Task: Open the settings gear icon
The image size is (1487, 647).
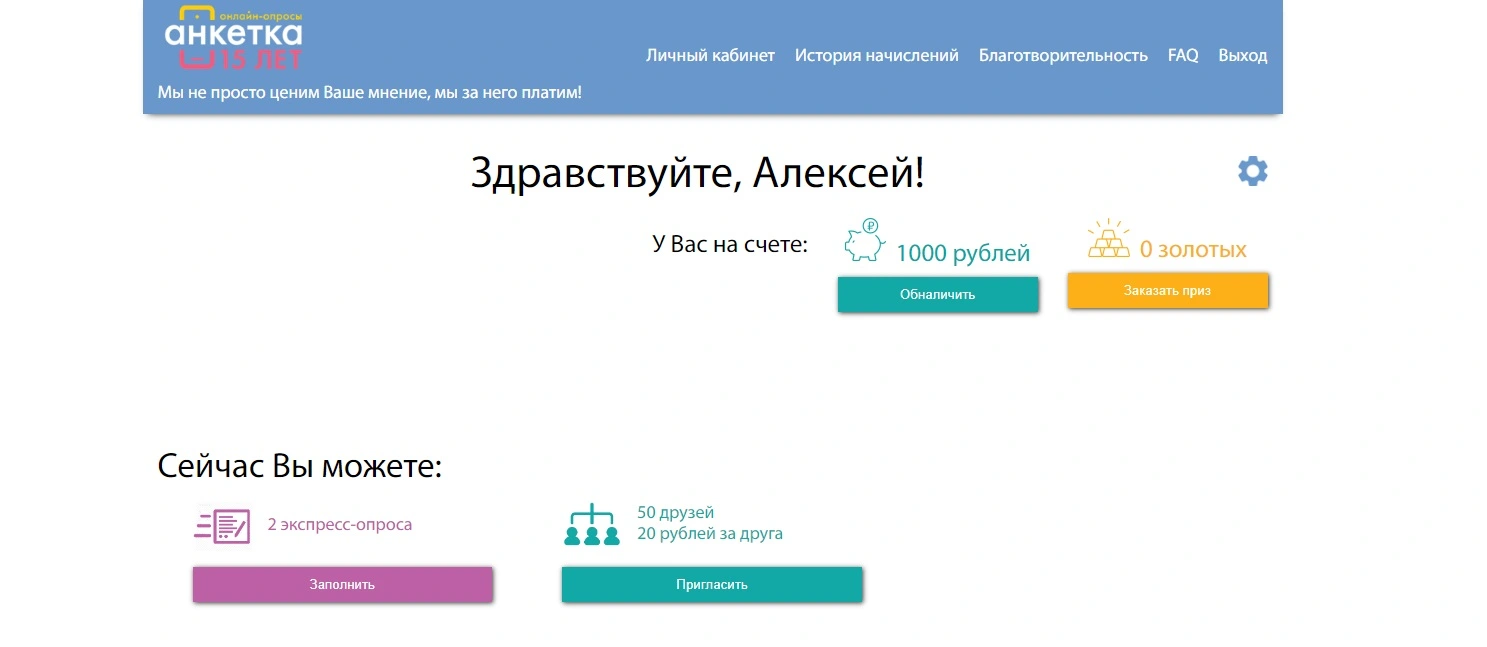Action: pyautogui.click(x=1252, y=171)
